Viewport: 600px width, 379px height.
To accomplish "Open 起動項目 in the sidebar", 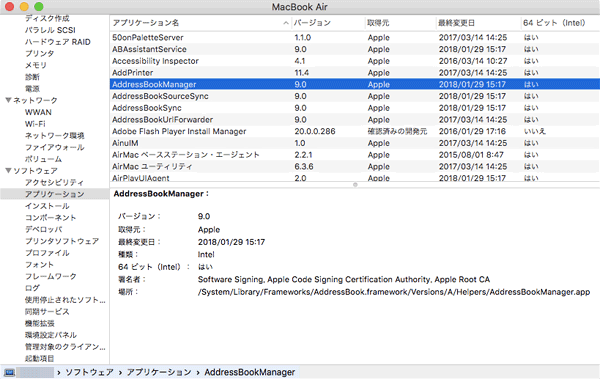I will (x=39, y=358).
